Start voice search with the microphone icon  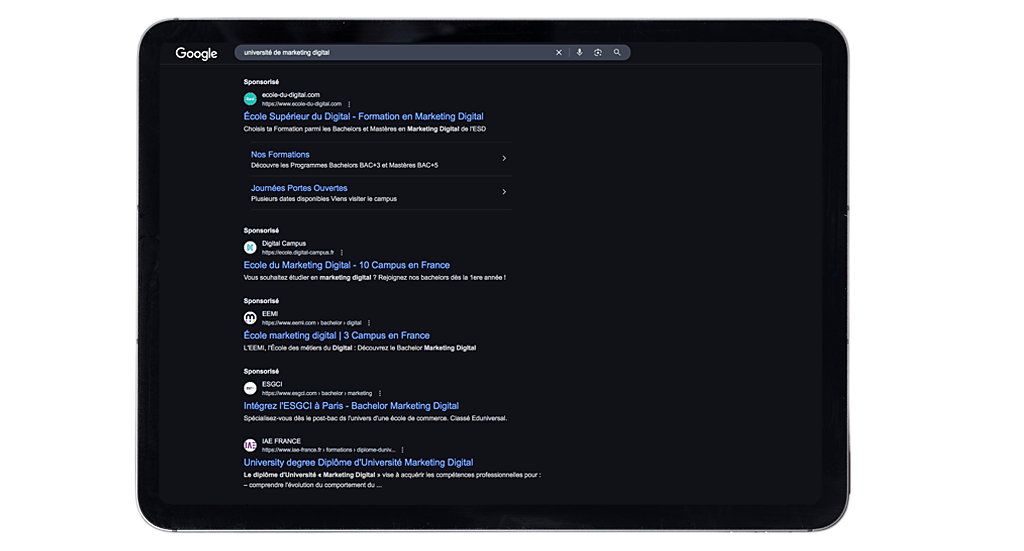[579, 53]
